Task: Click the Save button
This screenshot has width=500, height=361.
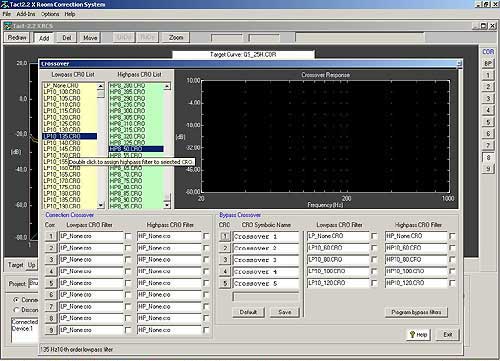Action: [x=284, y=312]
